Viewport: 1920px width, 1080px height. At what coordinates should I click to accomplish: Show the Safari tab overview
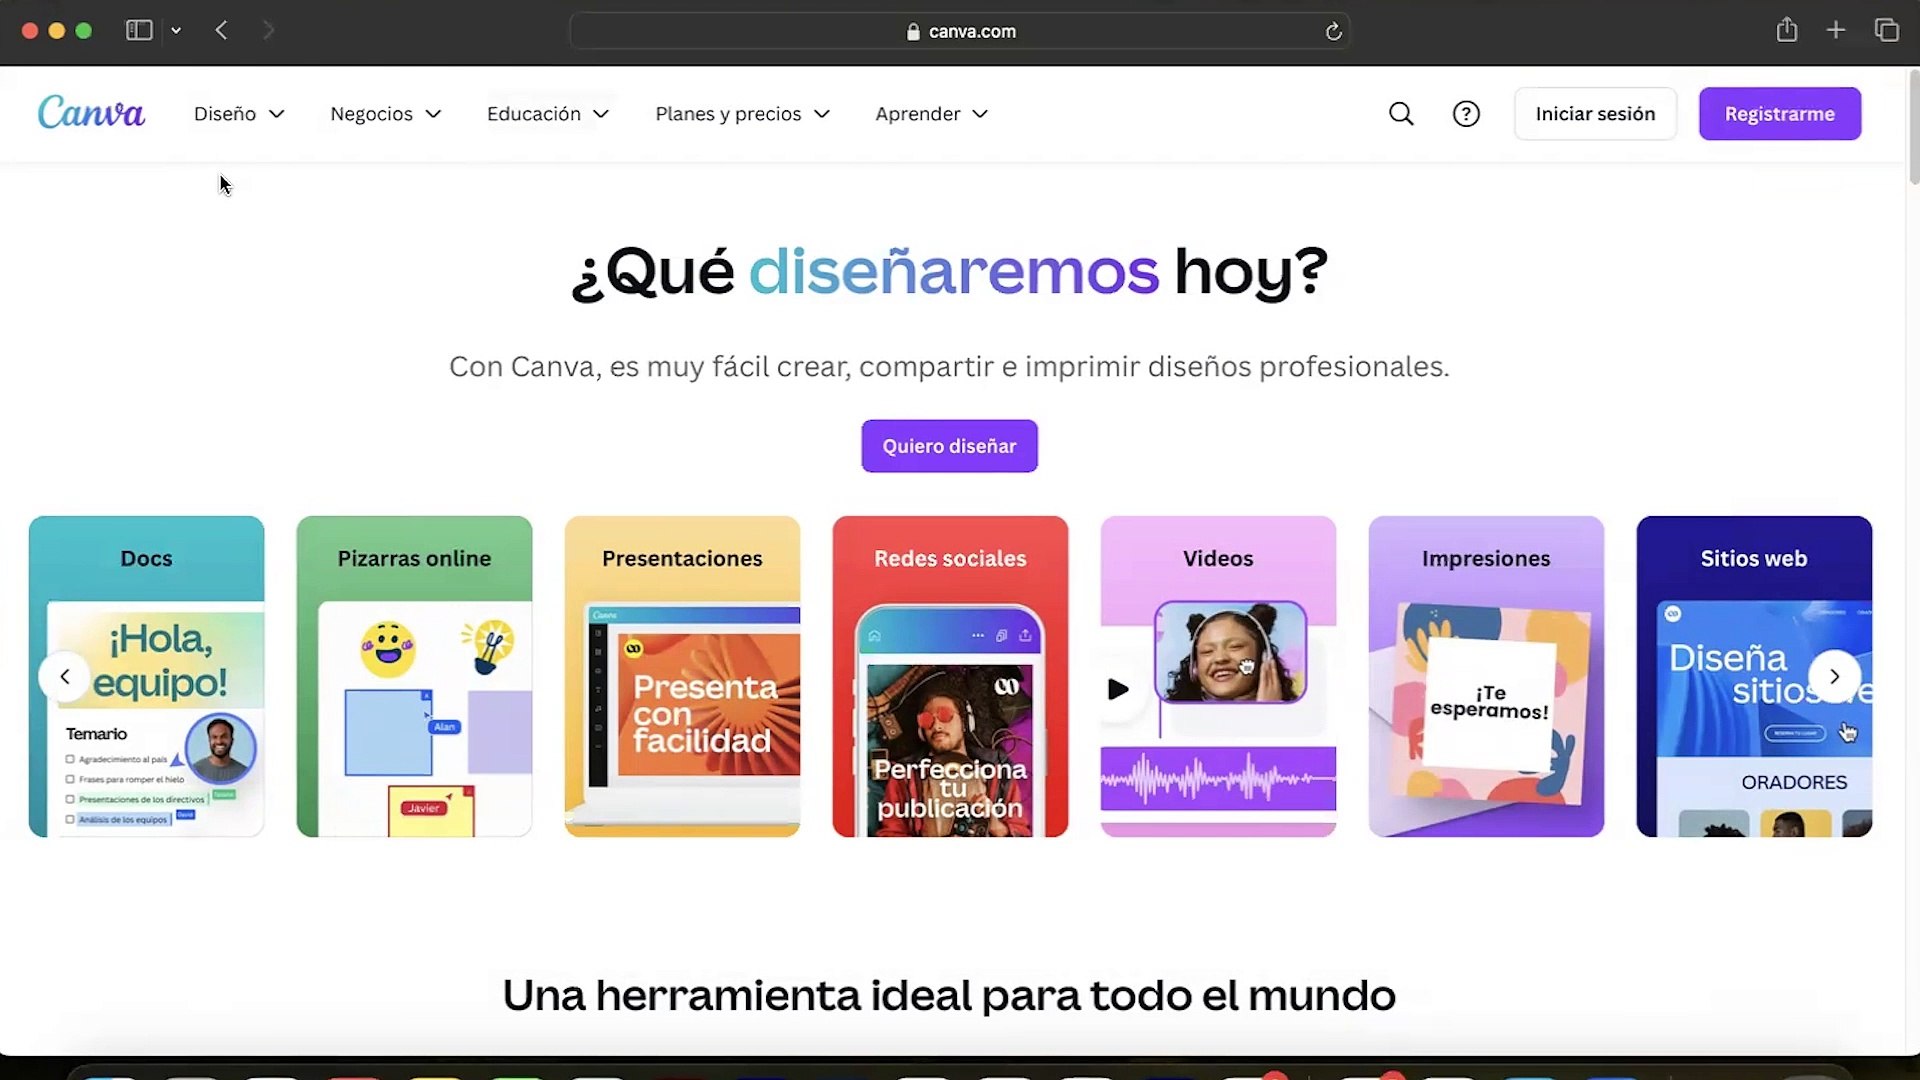coord(1888,30)
